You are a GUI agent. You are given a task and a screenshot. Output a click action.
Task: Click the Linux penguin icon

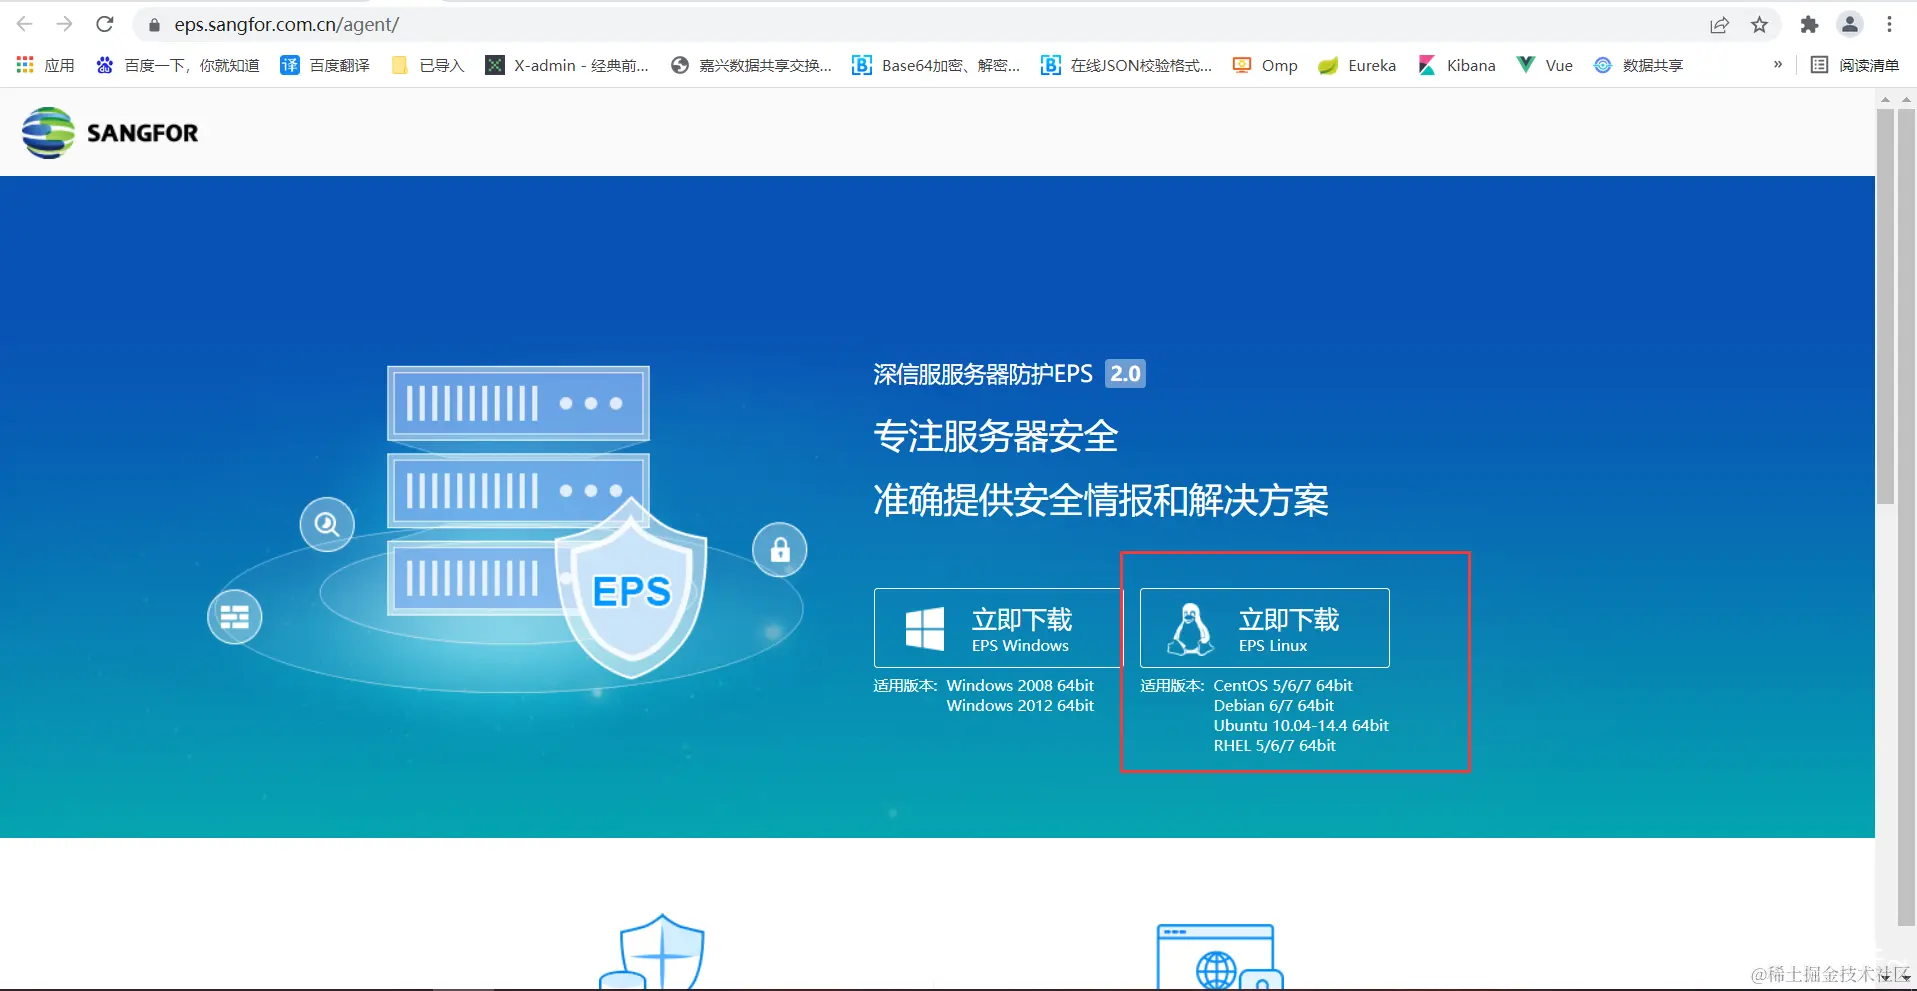click(1191, 629)
